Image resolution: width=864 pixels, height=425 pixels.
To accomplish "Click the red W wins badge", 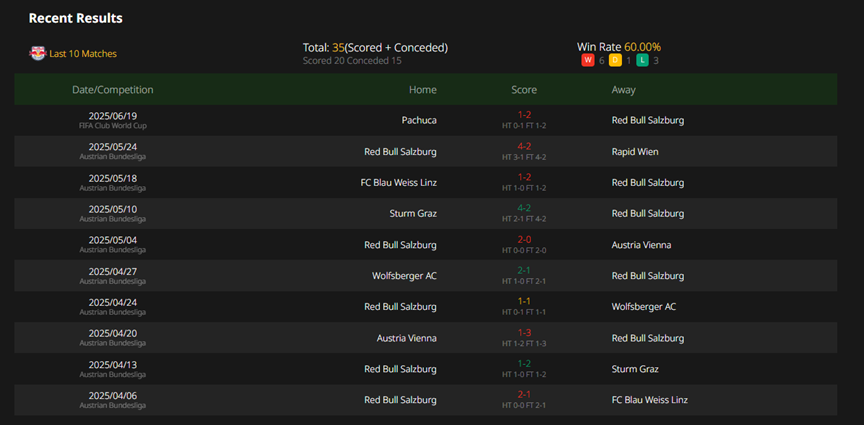I will (587, 60).
